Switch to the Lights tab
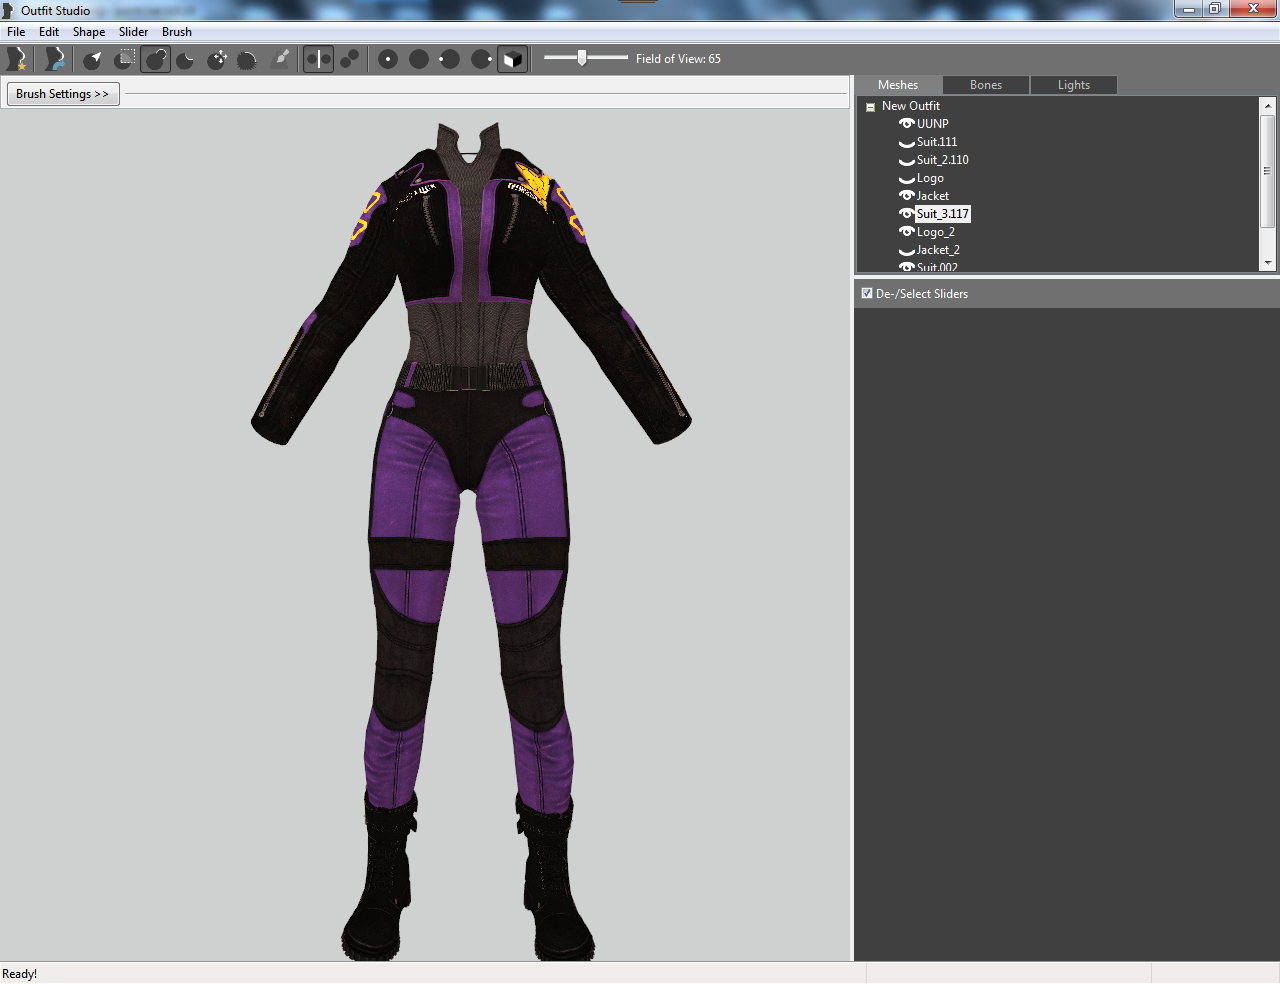 click(1074, 85)
